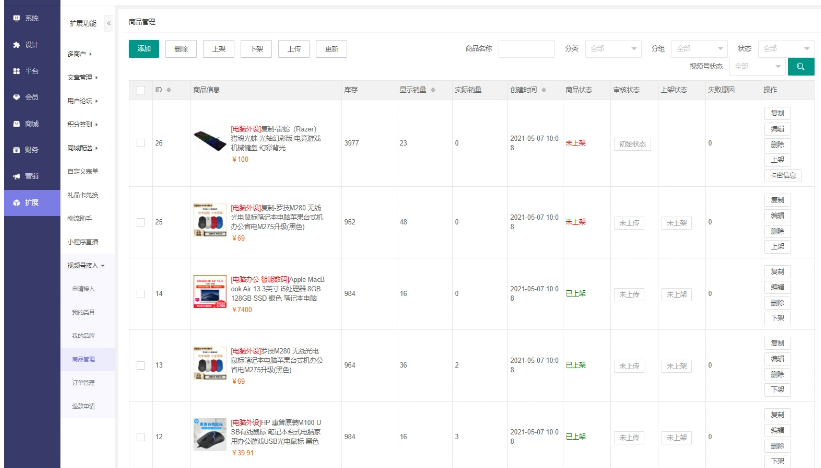
Task: Click the 已上架 status for ID 13
Action: [575, 365]
